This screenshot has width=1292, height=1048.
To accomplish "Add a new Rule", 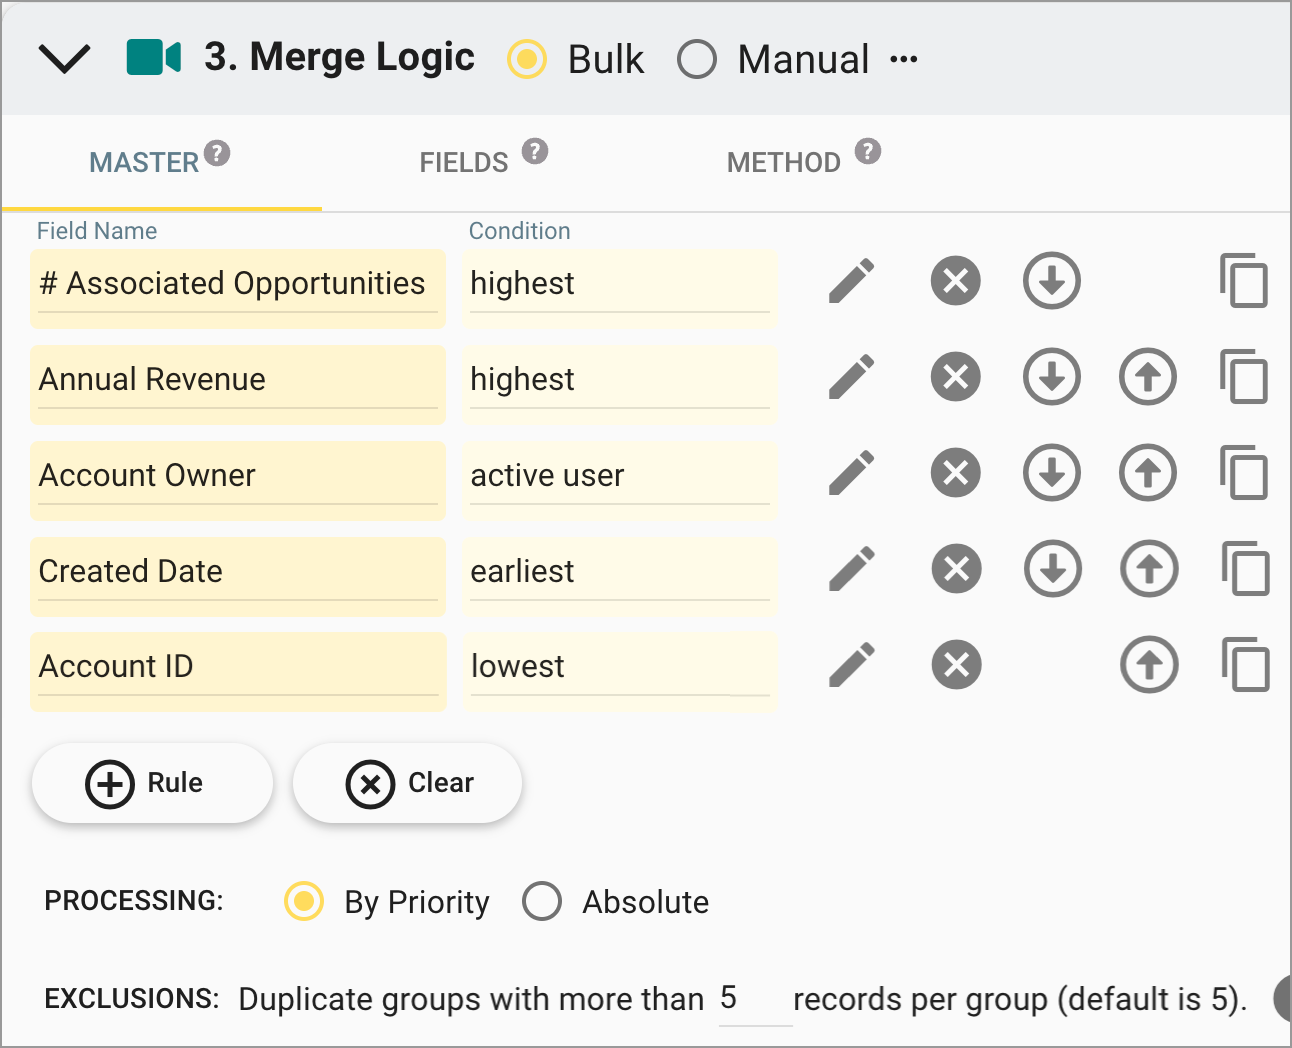I will point(151,783).
